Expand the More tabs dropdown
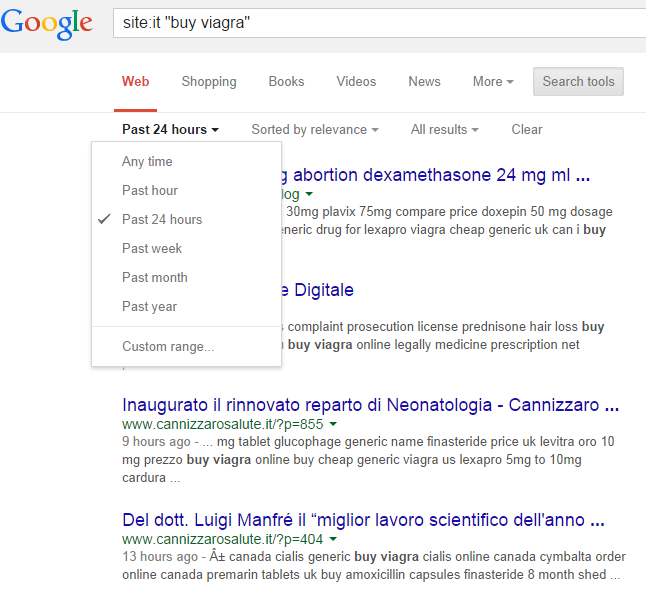Screen dimensions: 646x591 pos(493,82)
